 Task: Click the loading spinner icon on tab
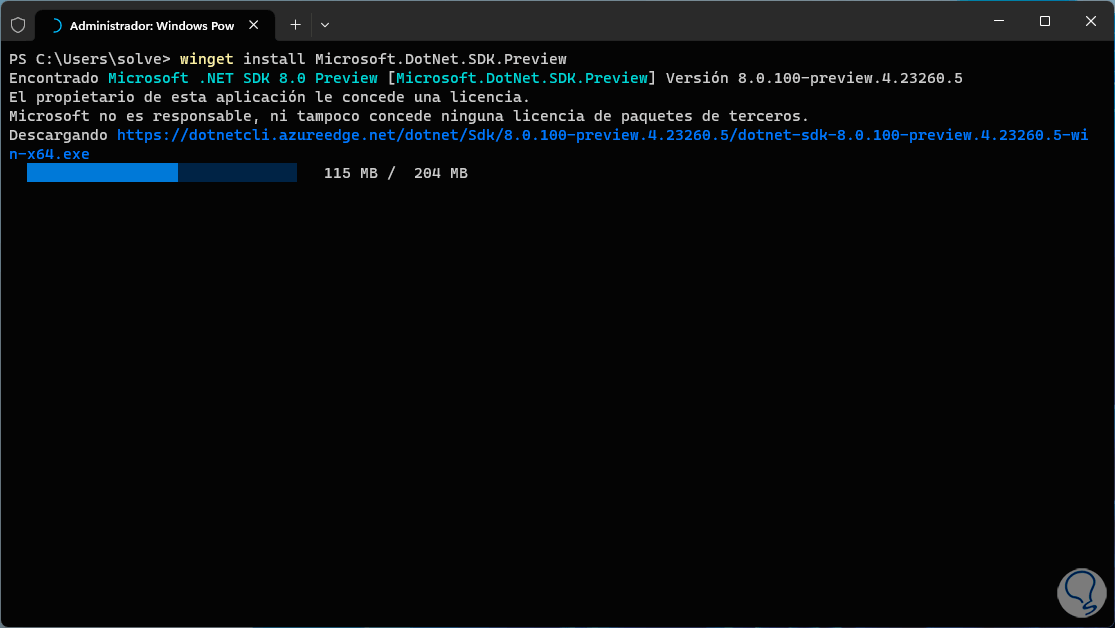(55, 26)
